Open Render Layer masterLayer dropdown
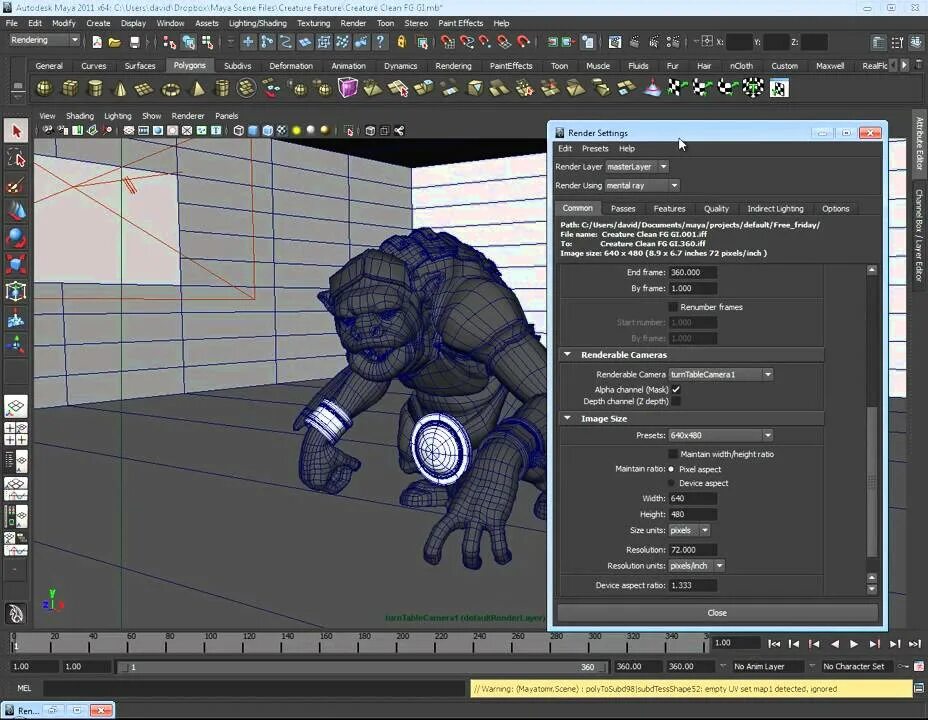The width and height of the screenshot is (928, 720). (637, 167)
